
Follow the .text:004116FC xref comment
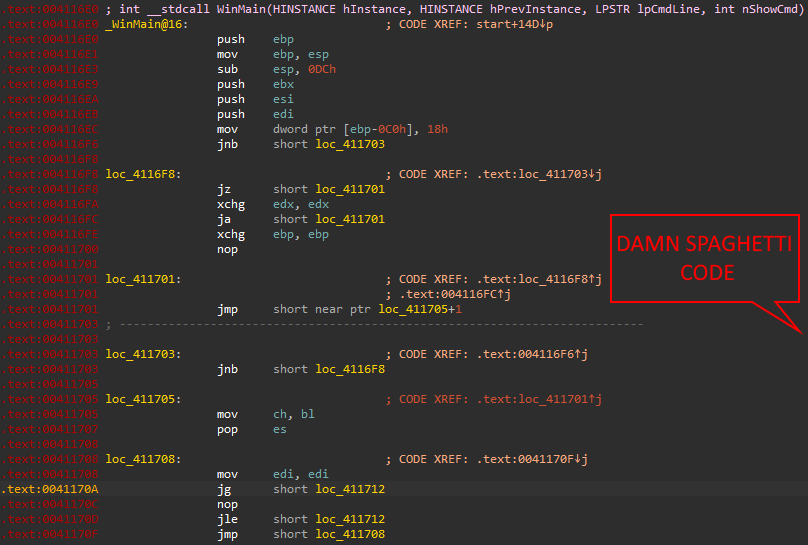click(455, 294)
